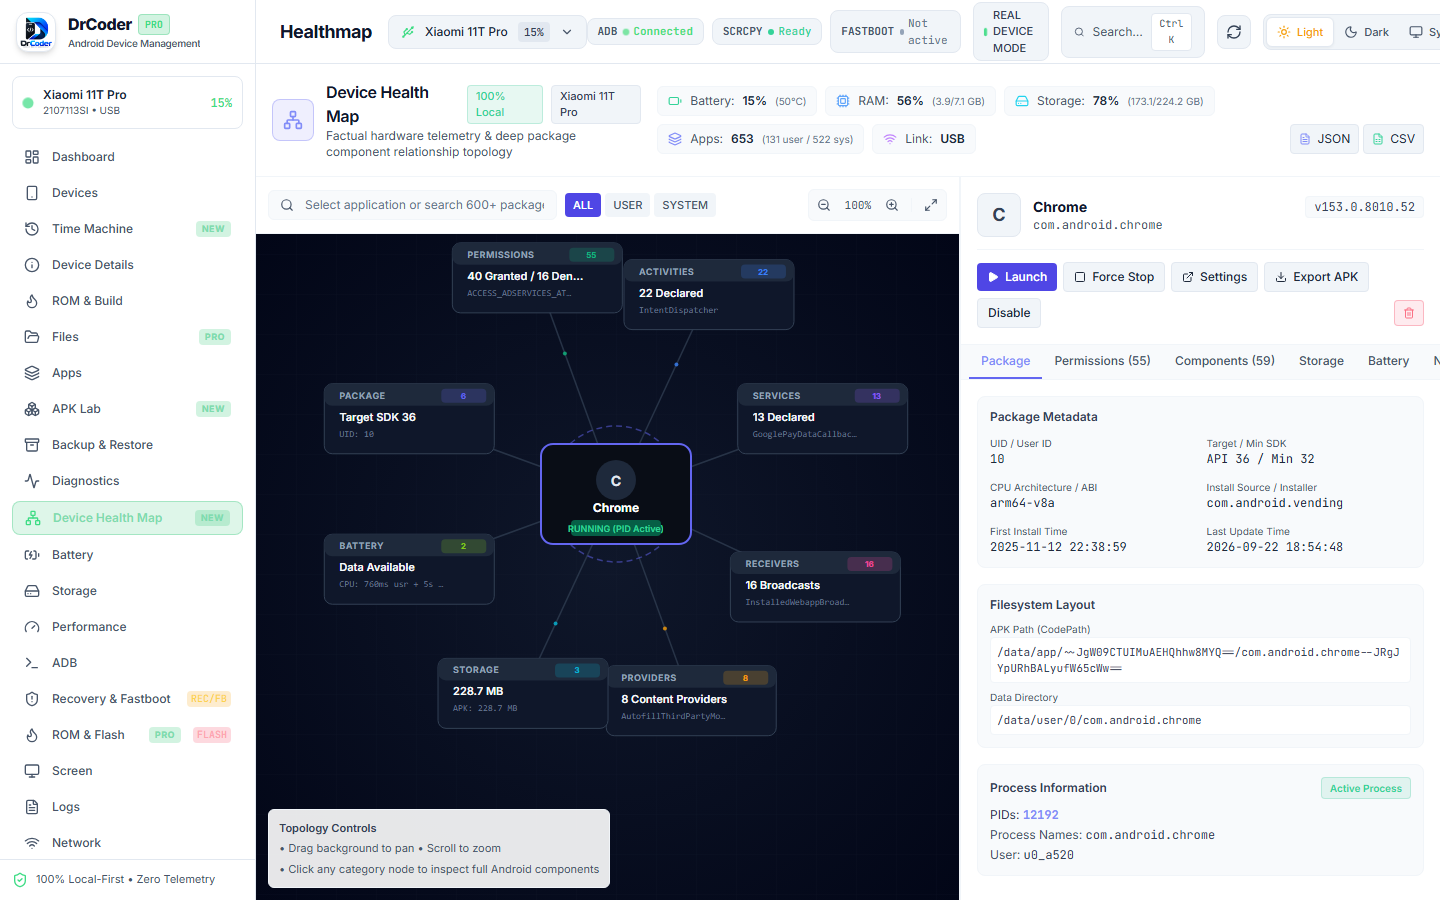Open Recovery & Fastboot page

127,699
